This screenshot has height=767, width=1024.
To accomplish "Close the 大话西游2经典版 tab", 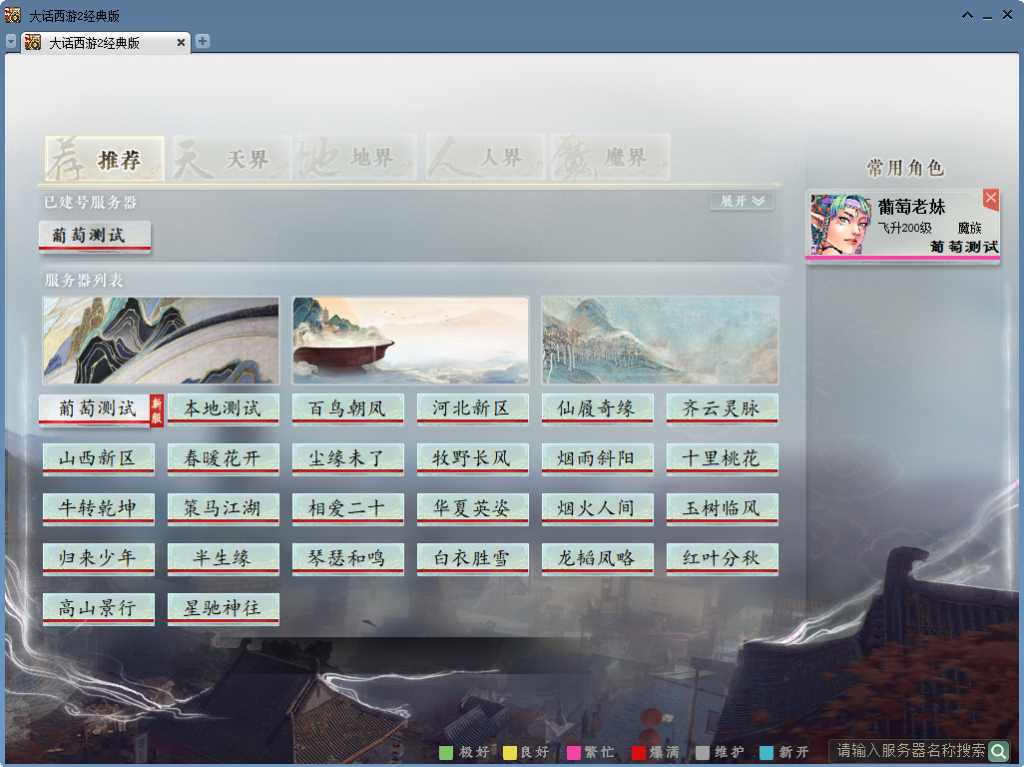I will click(181, 43).
